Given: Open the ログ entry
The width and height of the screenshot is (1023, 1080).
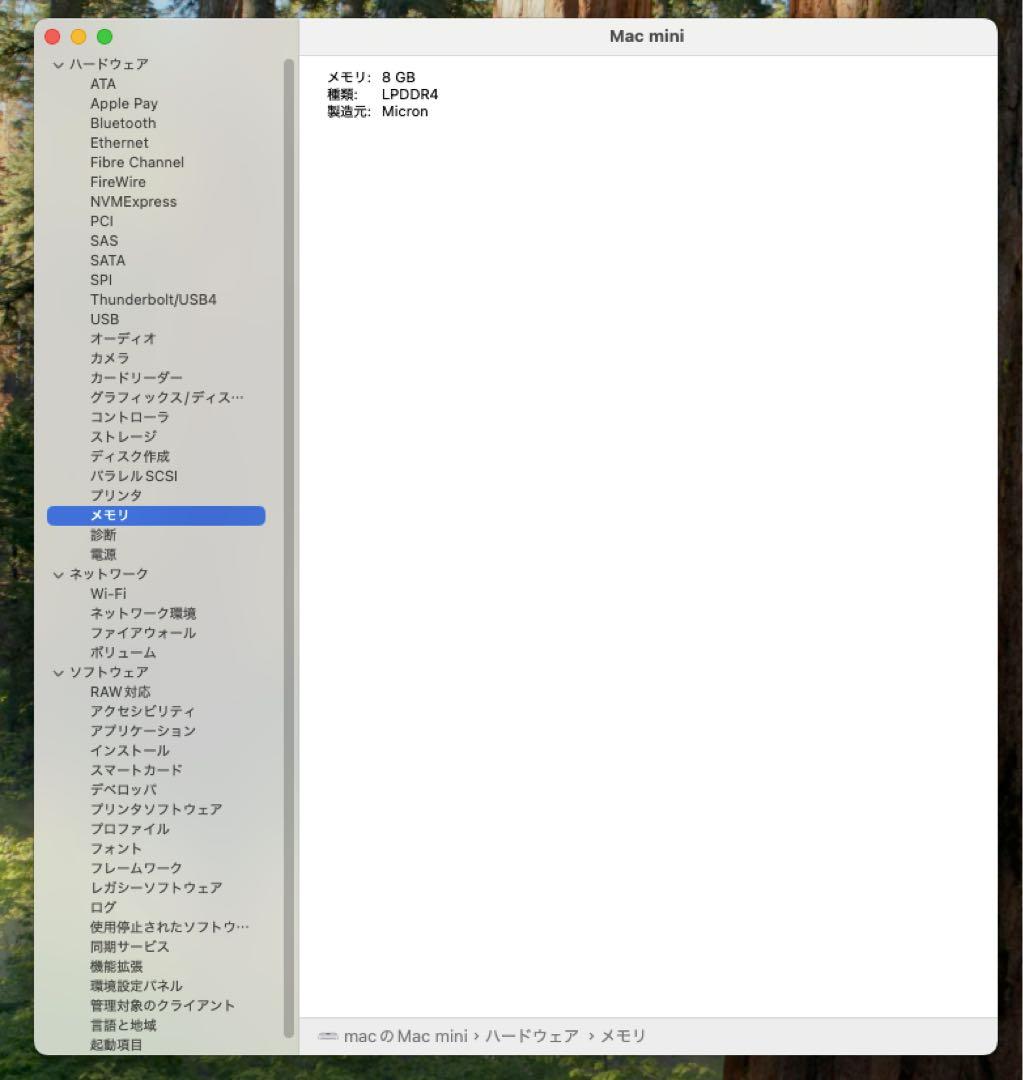Looking at the screenshot, I should coord(103,907).
